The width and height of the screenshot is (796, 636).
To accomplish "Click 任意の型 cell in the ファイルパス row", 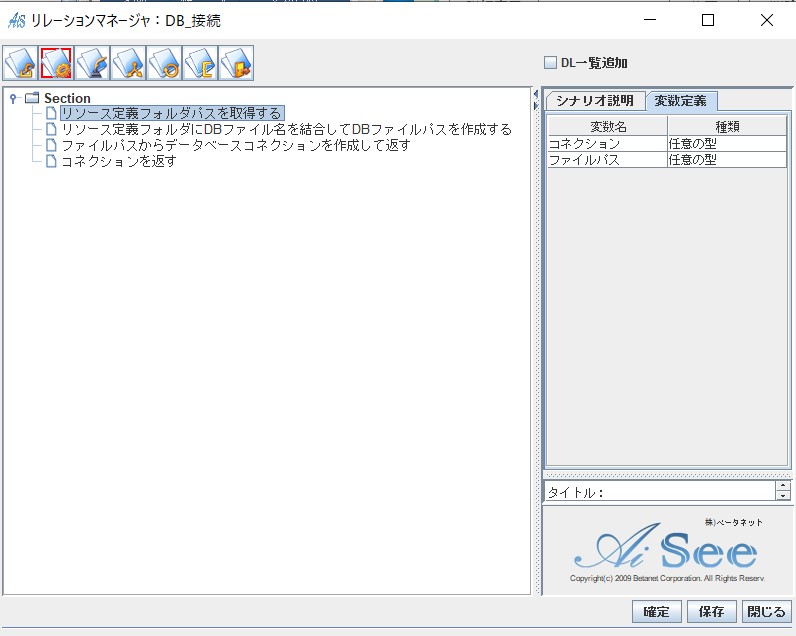I will [x=727, y=160].
